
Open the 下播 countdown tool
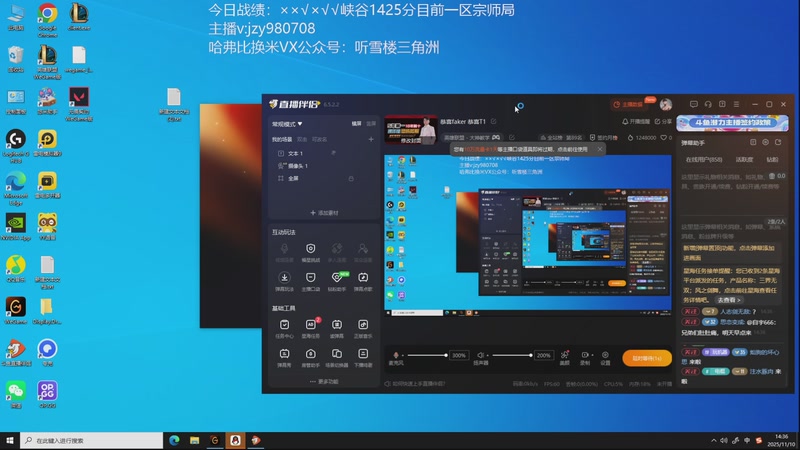point(363,358)
